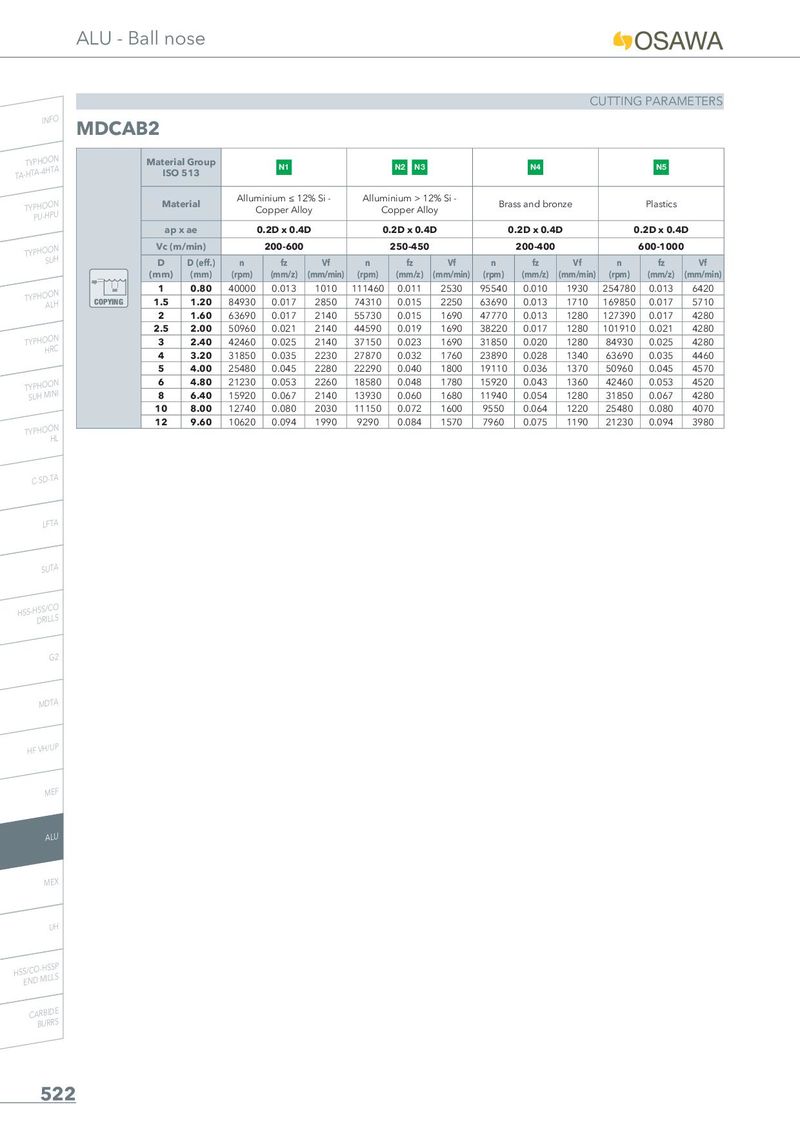Select the Vc range '600-1000'
The height and width of the screenshot is (1132, 800).
coord(661,246)
